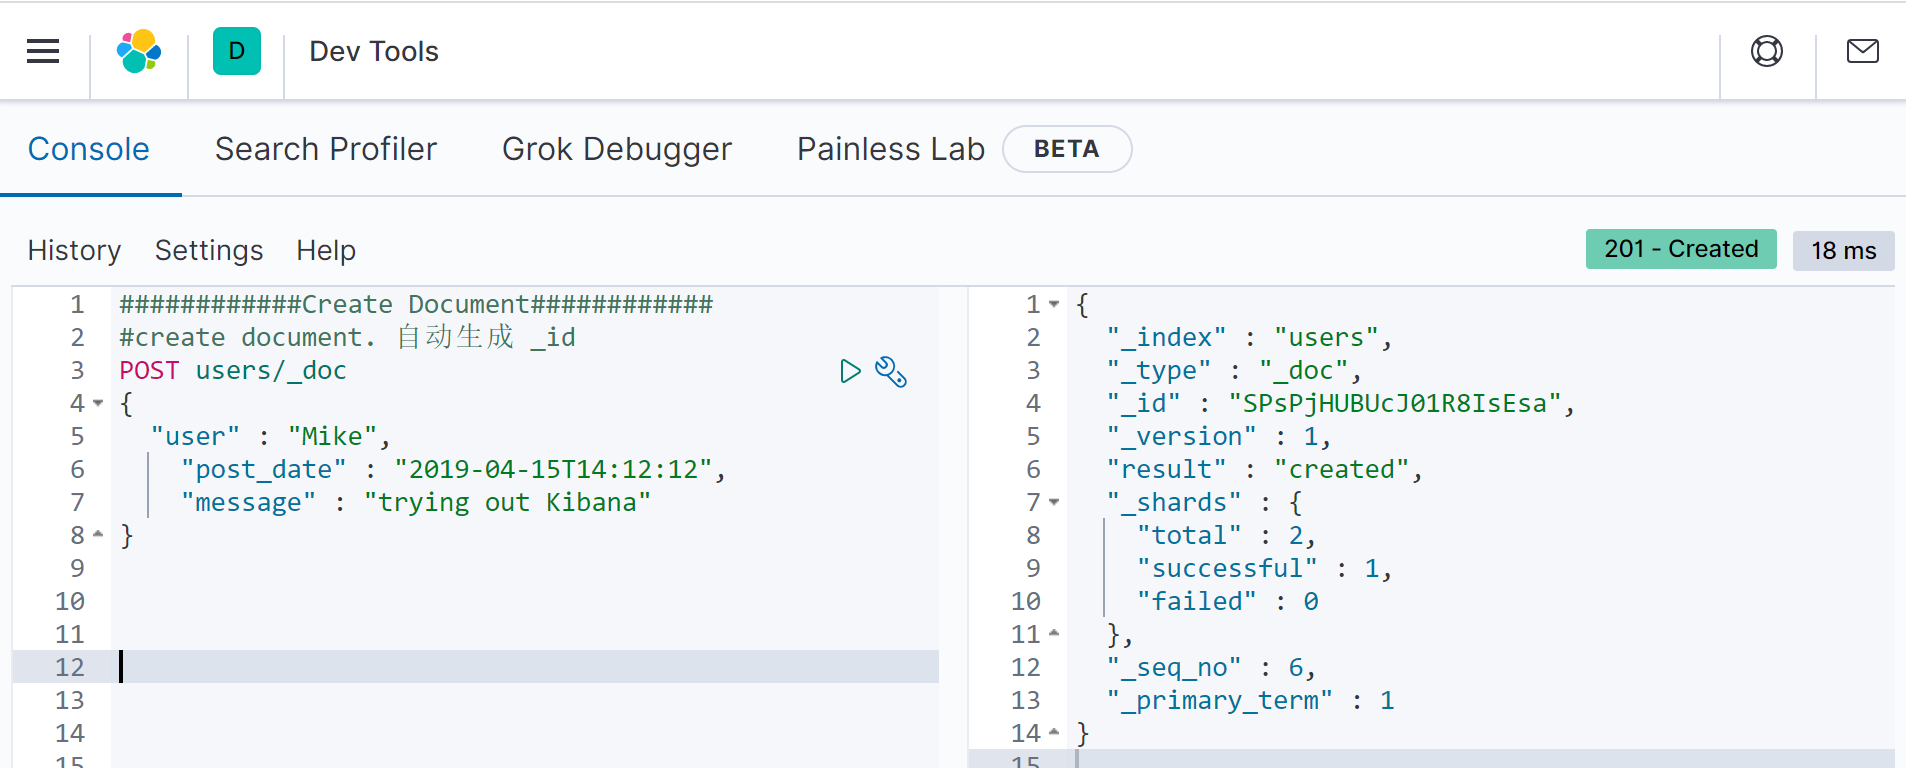
Task: Click fold arrow at response line 11
Action: (1054, 634)
